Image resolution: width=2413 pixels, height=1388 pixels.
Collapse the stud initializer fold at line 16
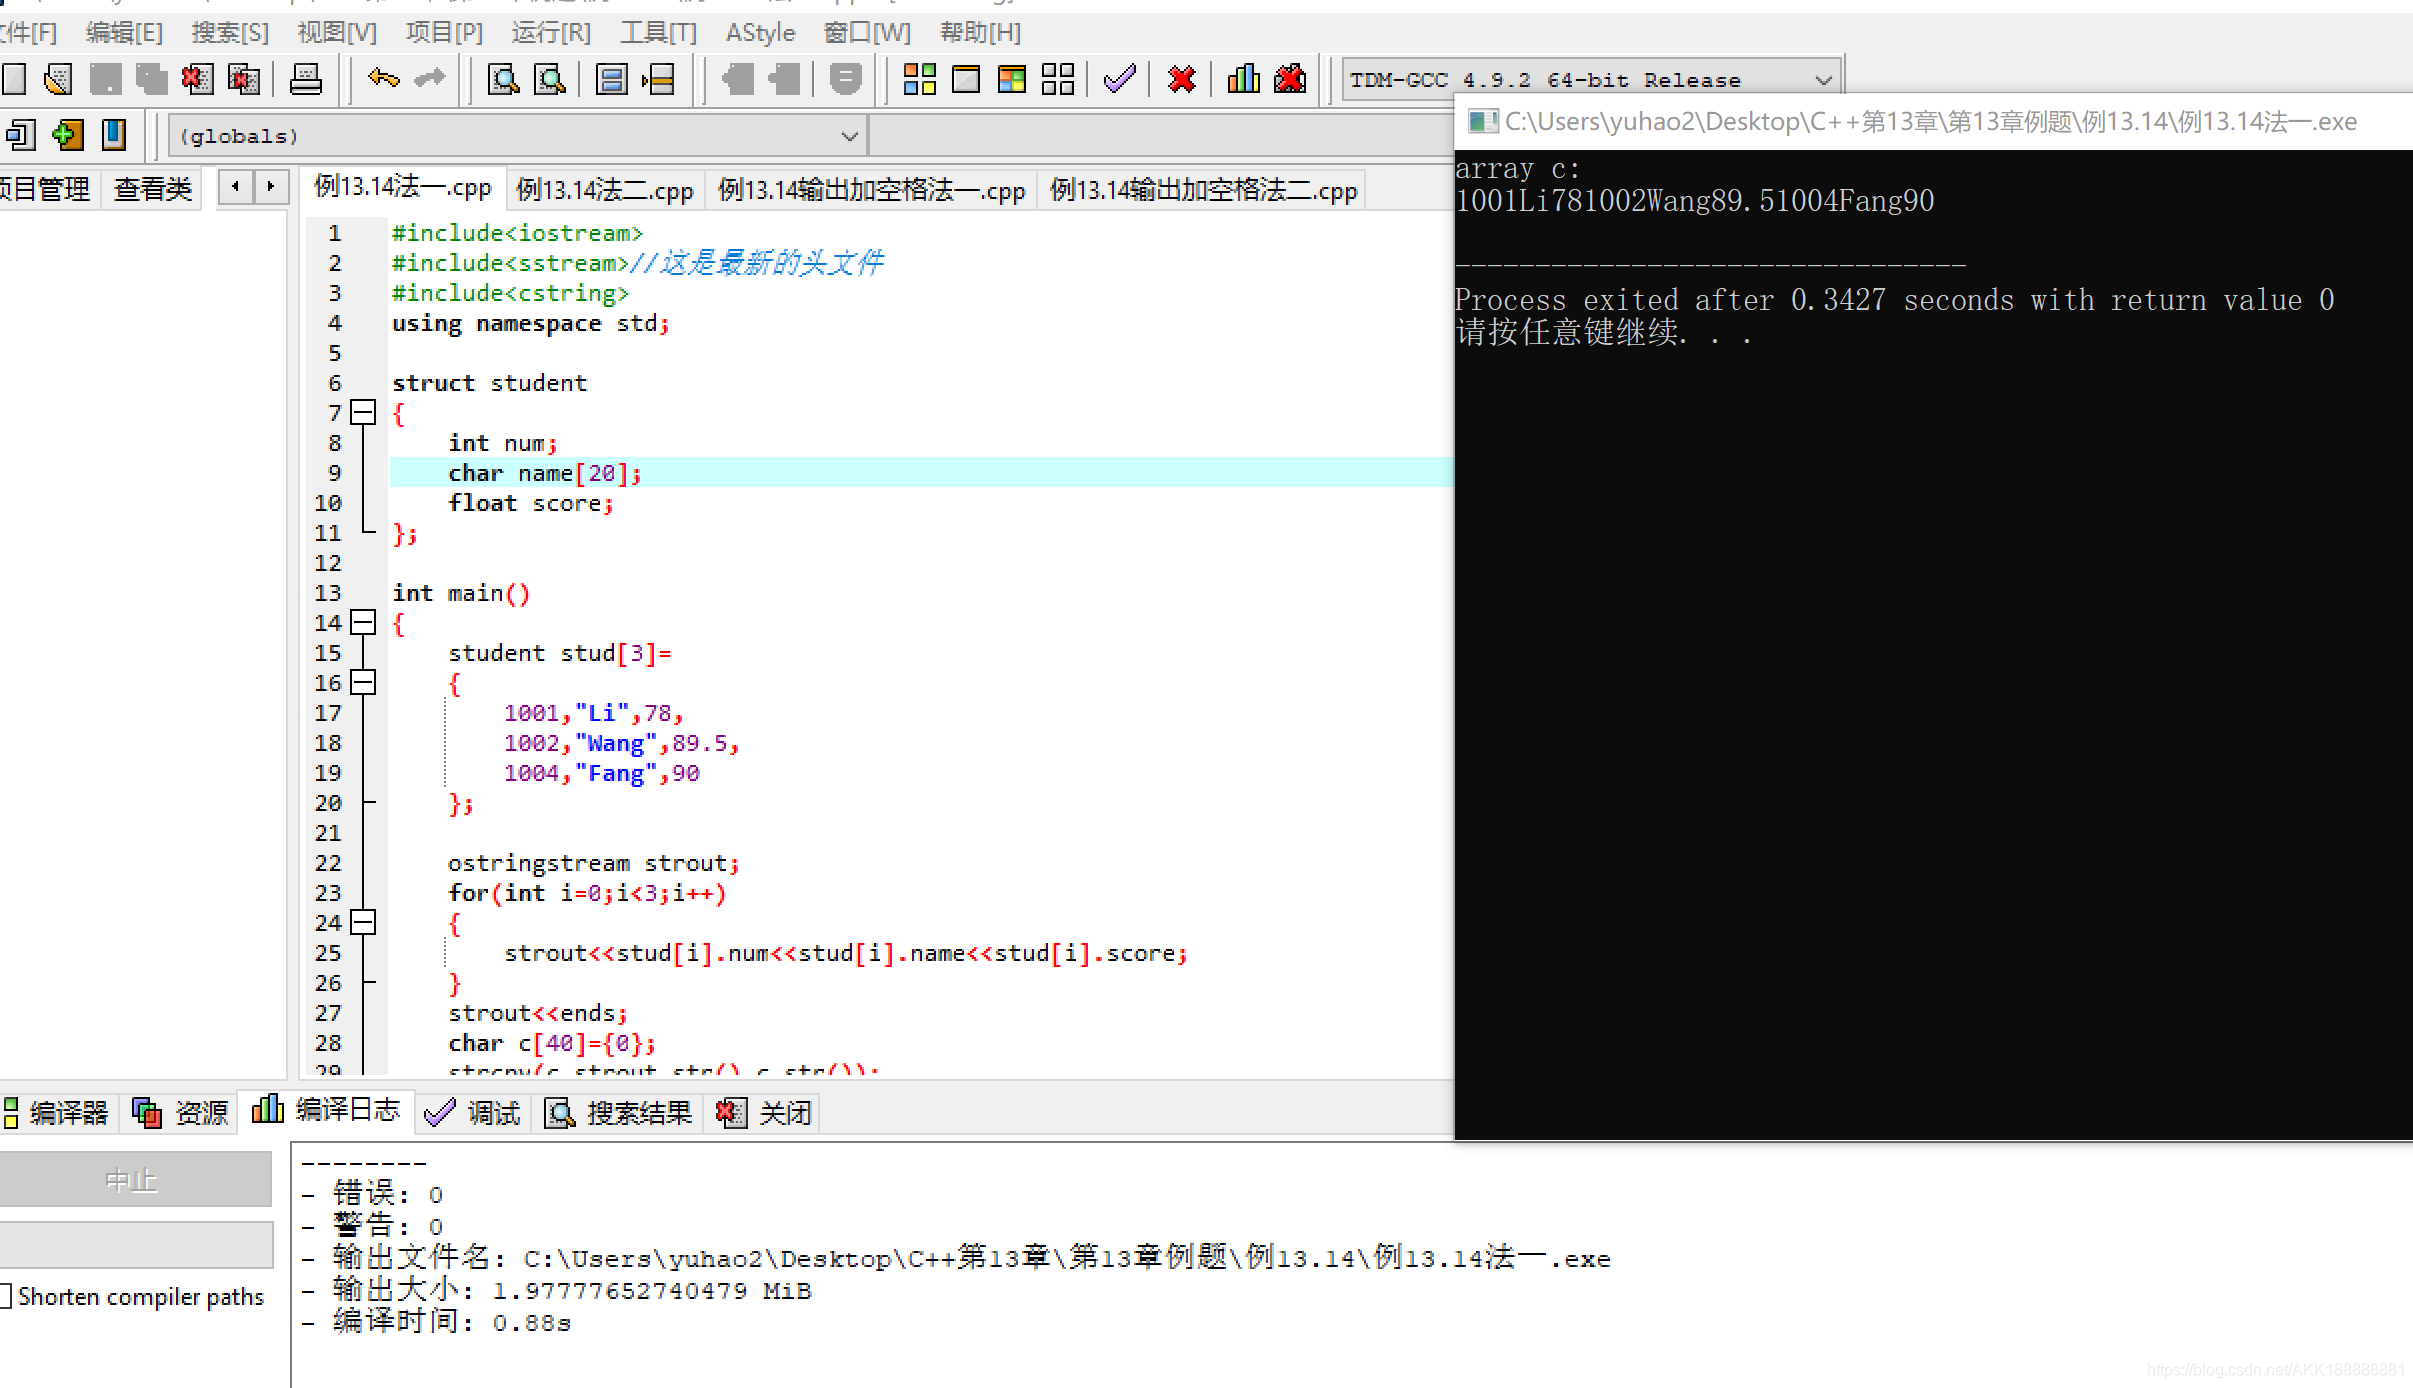(364, 682)
